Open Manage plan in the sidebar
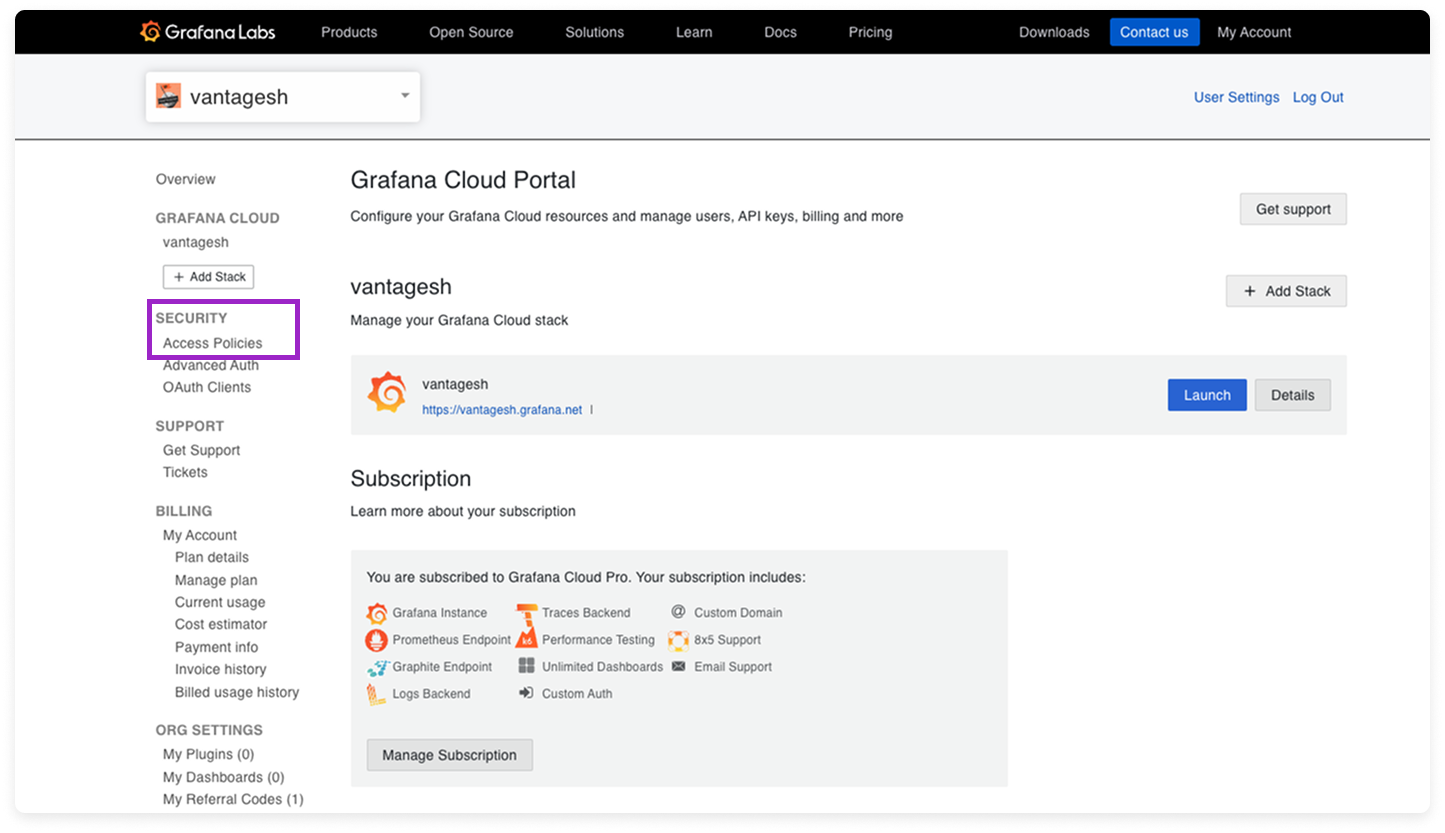The height and width of the screenshot is (833, 1445). [x=216, y=580]
